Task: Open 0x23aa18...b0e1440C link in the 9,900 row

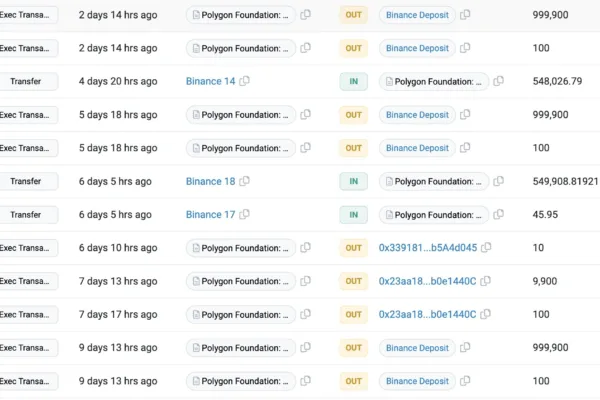Action: [427, 281]
